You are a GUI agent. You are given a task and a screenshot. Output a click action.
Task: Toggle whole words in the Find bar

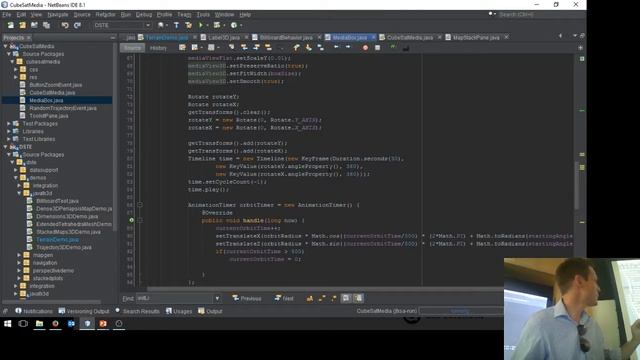pos(322,298)
